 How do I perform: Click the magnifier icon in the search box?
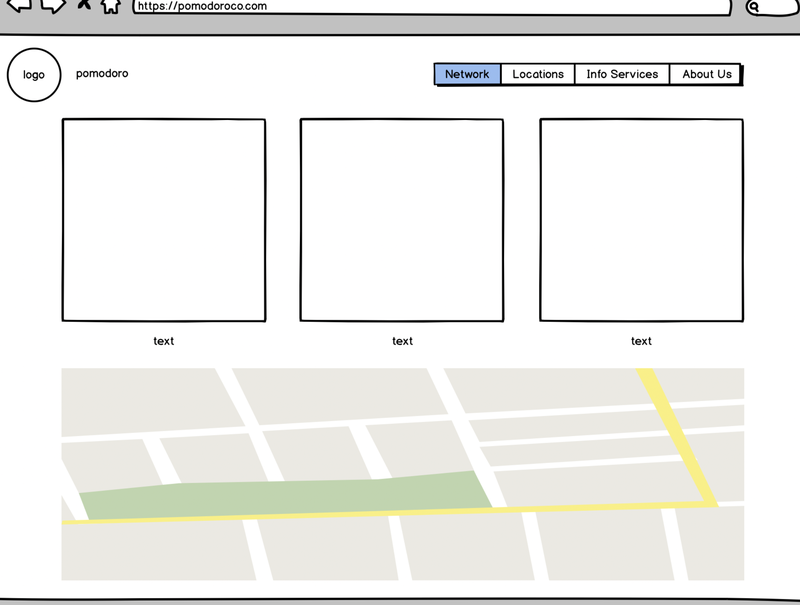(754, 8)
